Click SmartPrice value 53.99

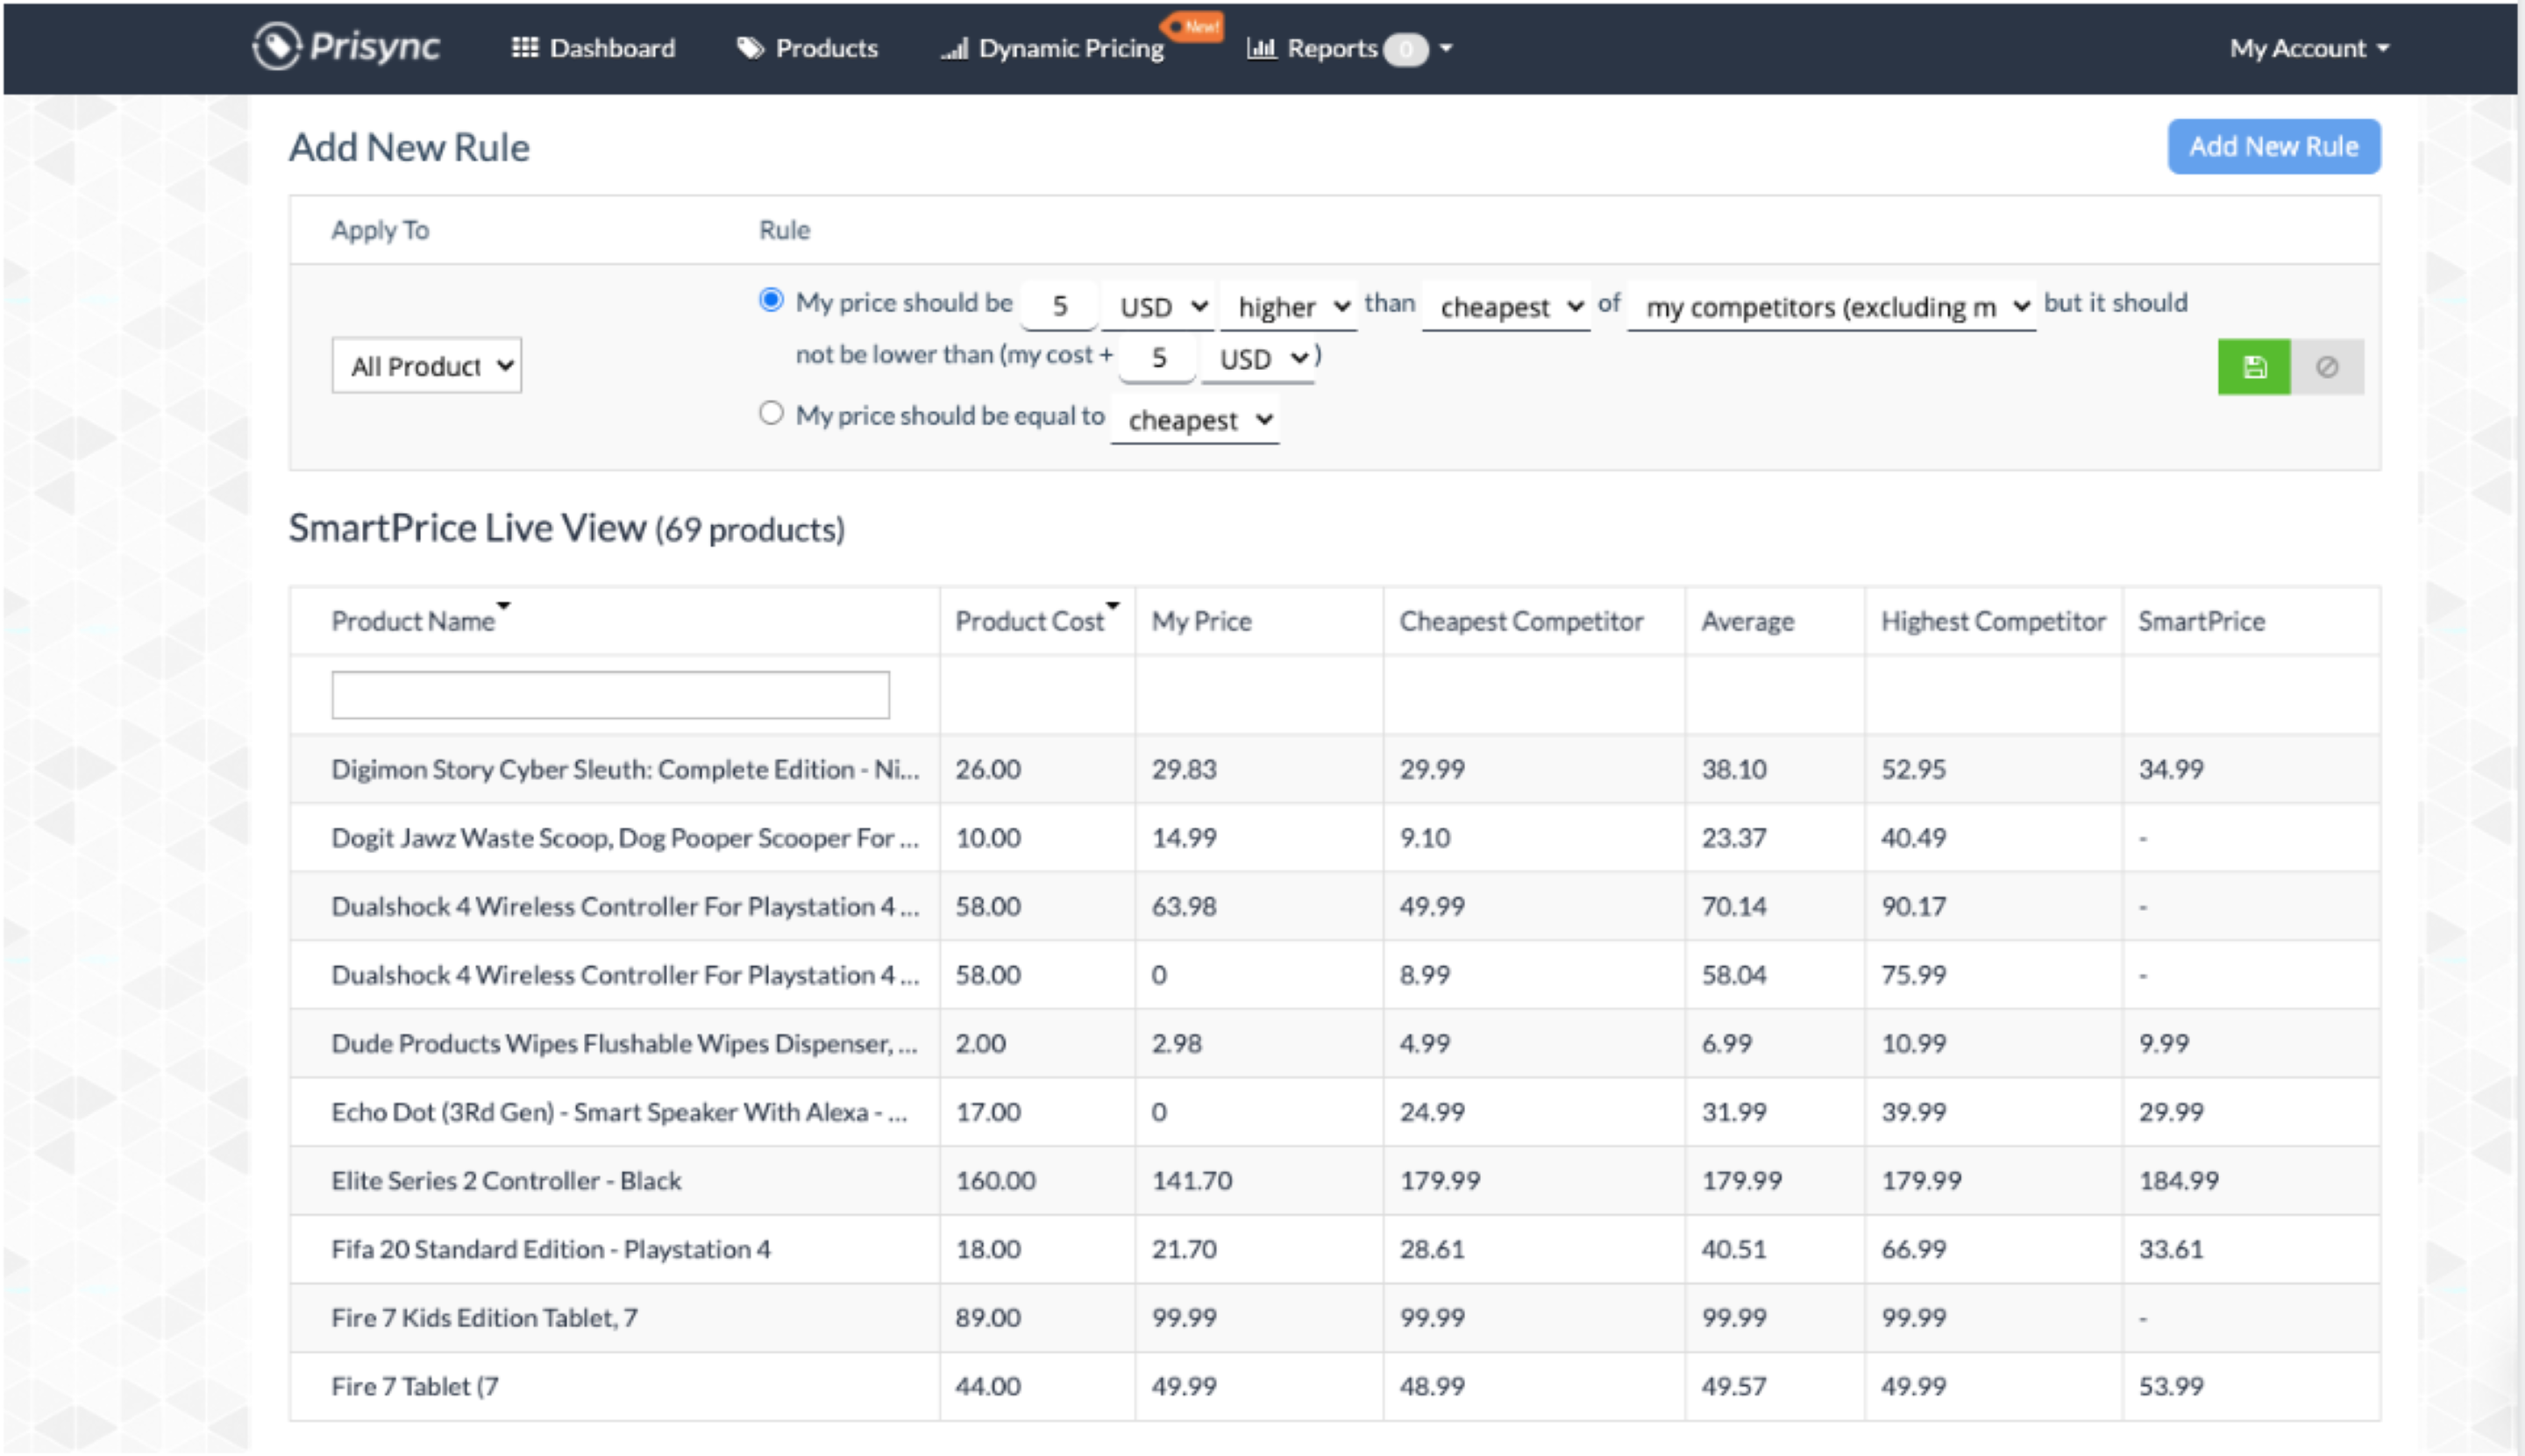pos(2170,1386)
